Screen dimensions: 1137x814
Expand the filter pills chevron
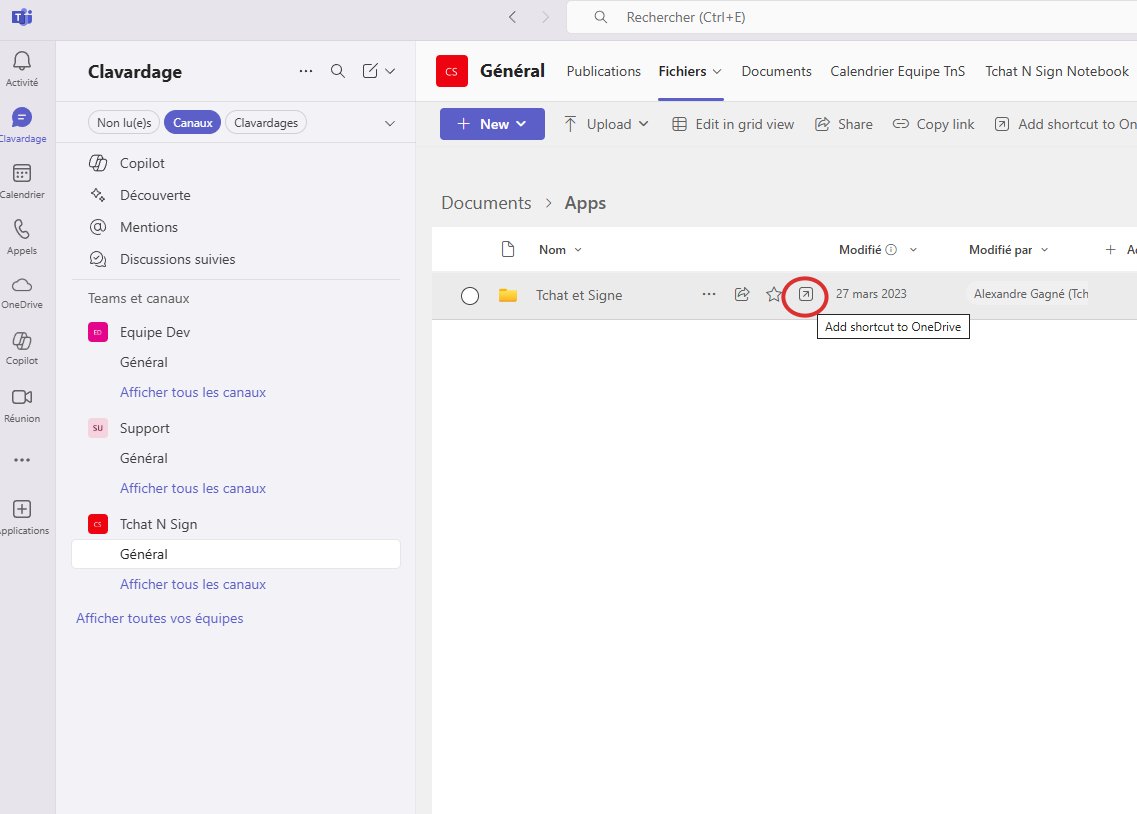390,123
